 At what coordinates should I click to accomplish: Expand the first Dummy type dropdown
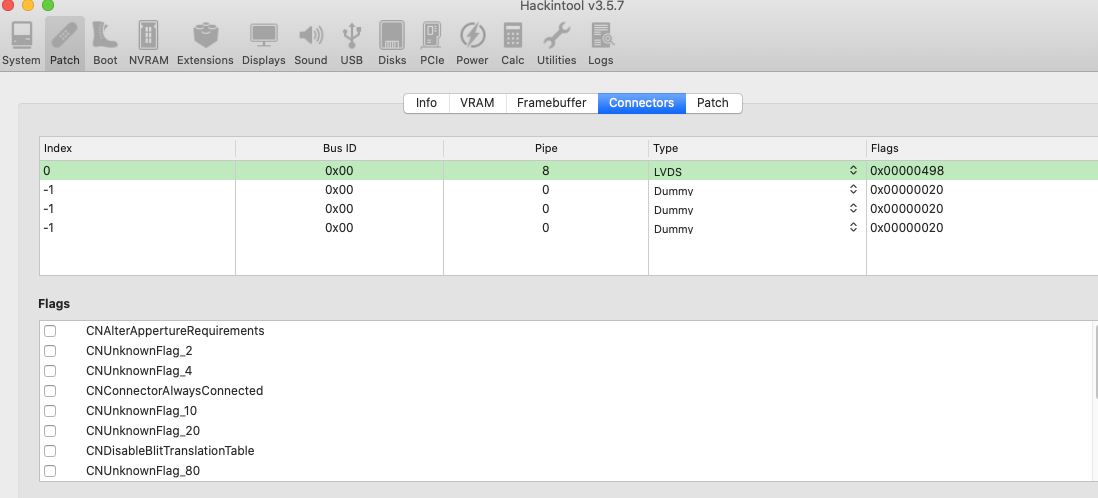[x=853, y=190]
